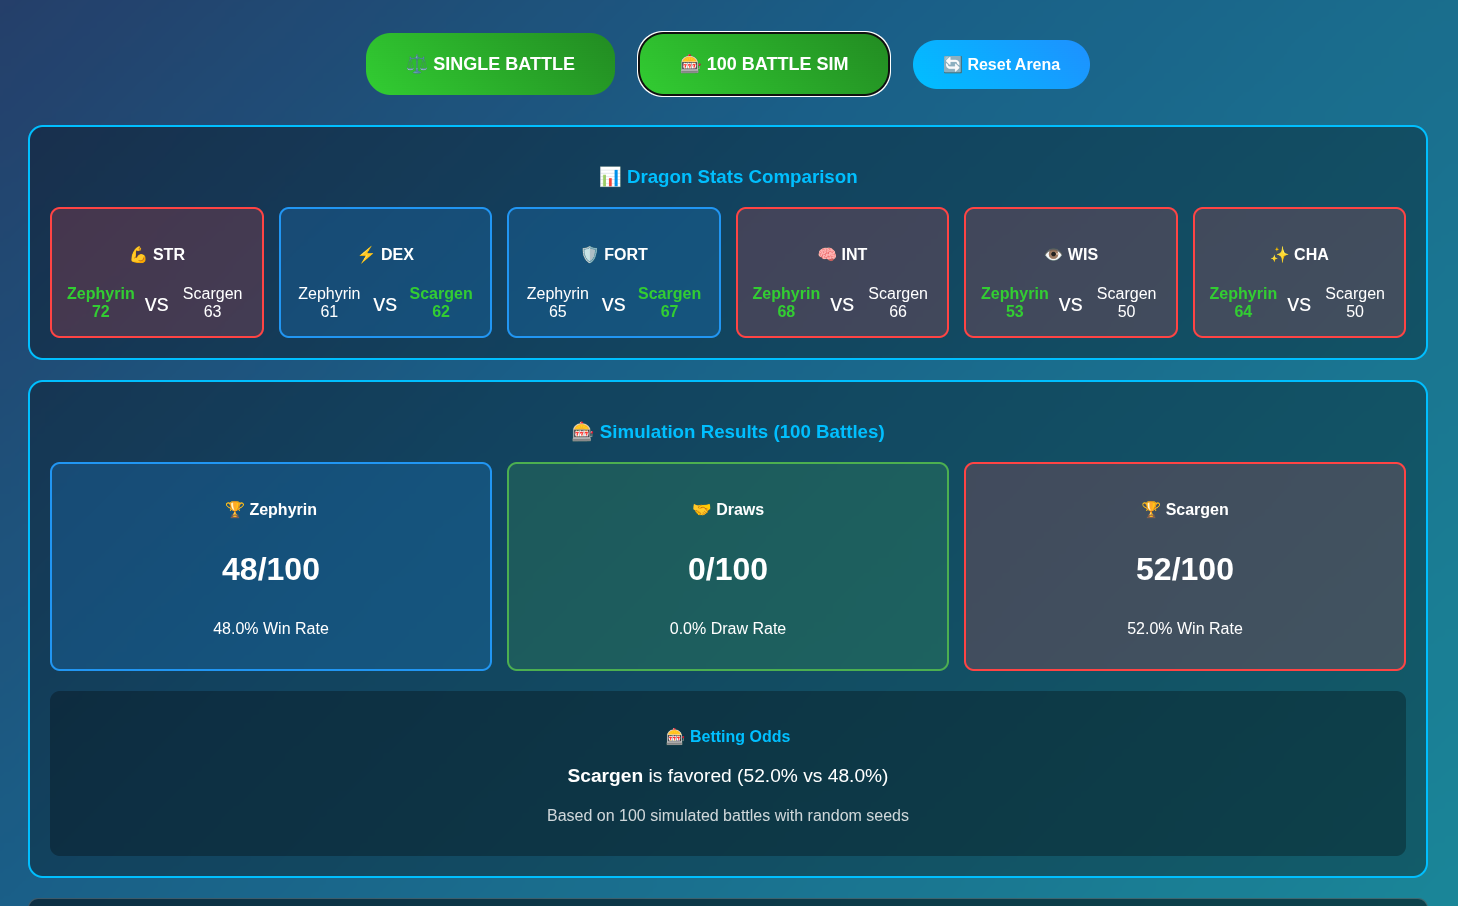Viewport: 1458px width, 906px height.
Task: Click the sparkles CHA icon
Action: pyautogui.click(x=1279, y=255)
